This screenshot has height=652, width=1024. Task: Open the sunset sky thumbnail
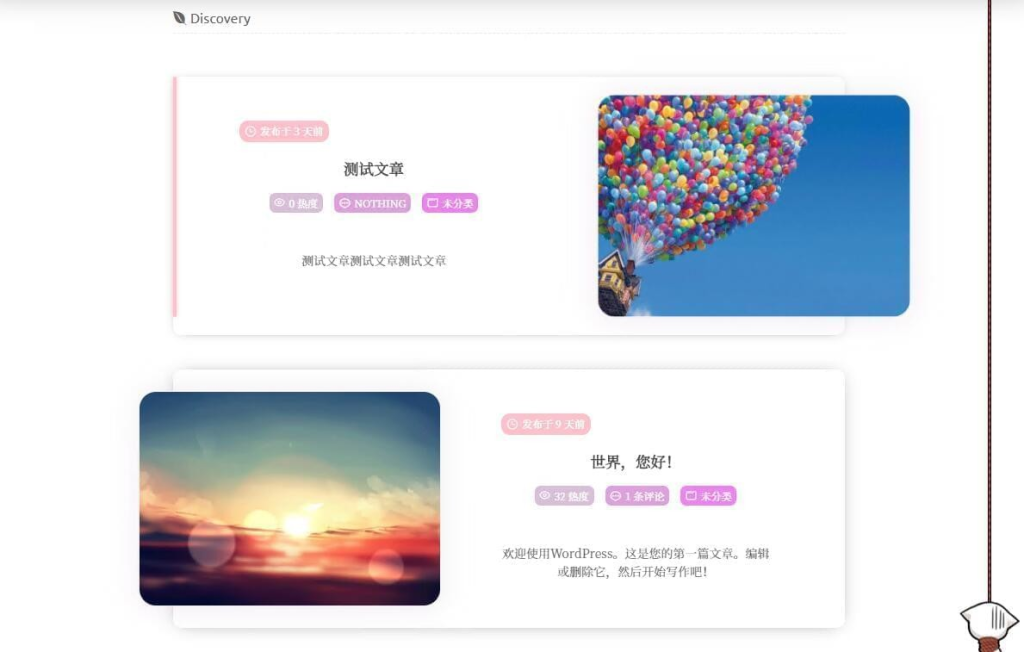(x=289, y=498)
